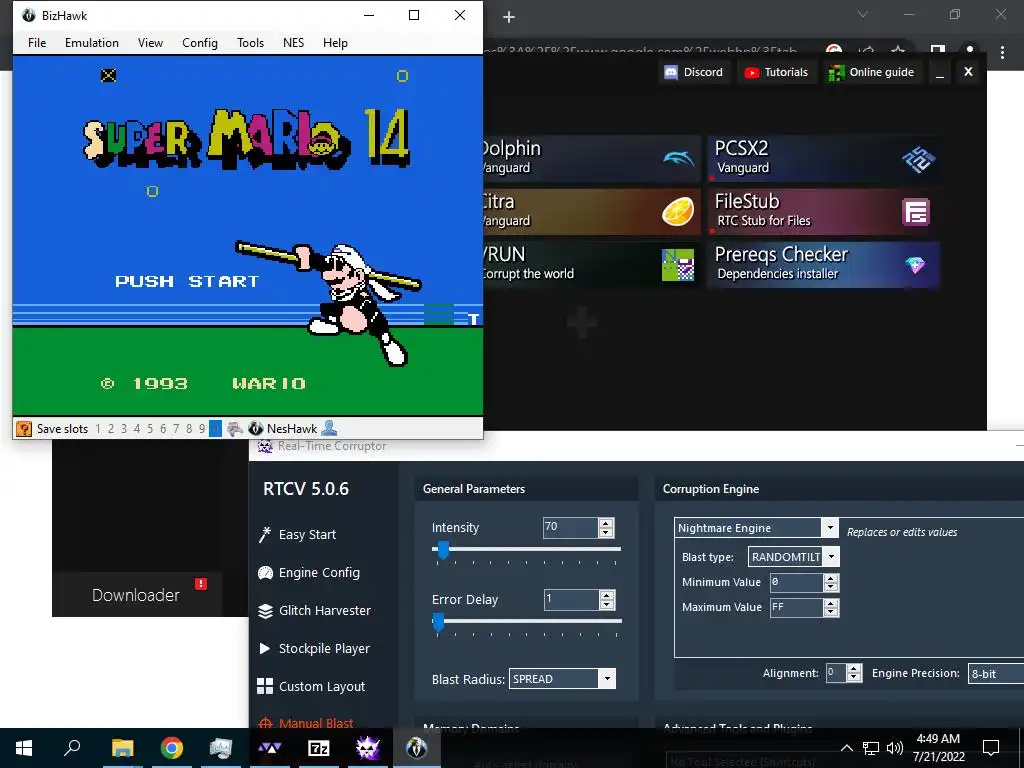Open File Explorer from taskbar
This screenshot has height=768, width=1024.
(122, 748)
